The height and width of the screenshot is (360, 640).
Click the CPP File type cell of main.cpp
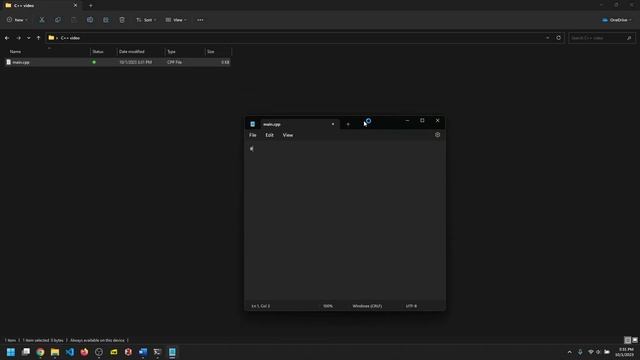coord(175,62)
